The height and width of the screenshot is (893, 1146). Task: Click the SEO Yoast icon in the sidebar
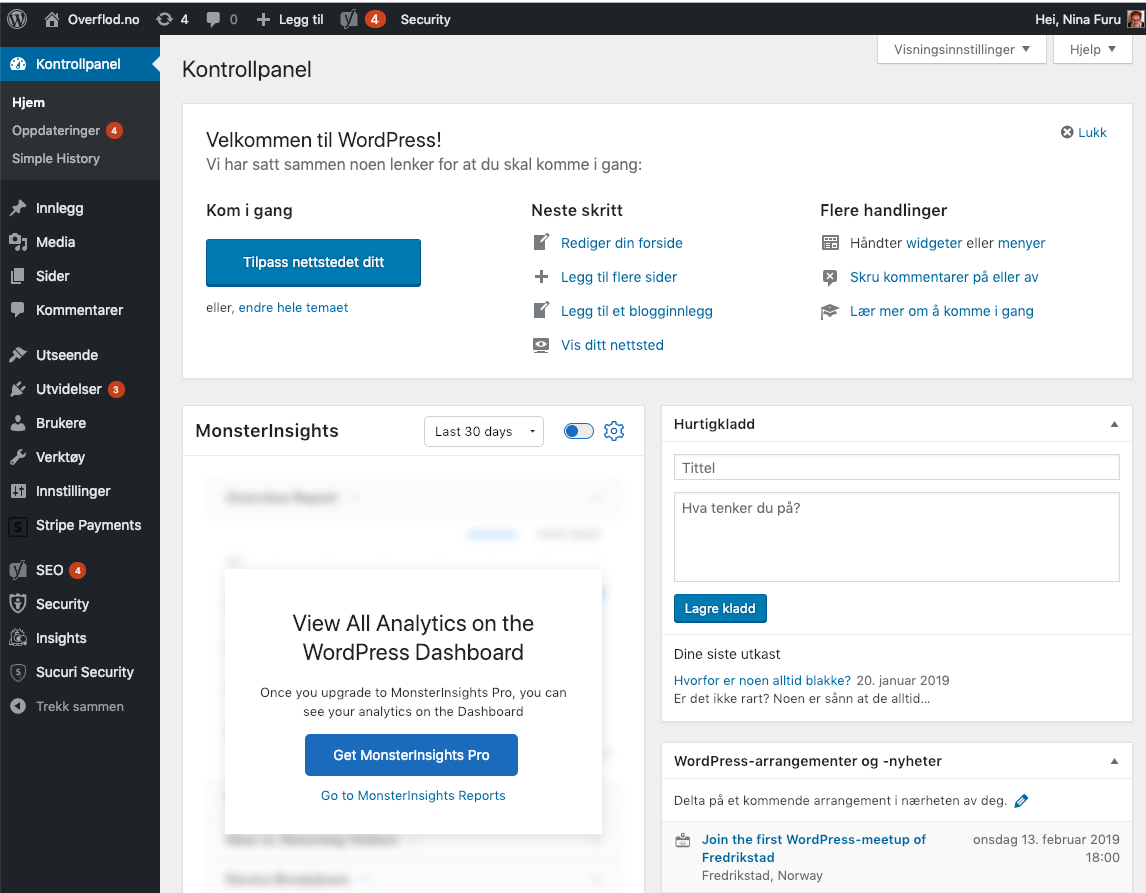pos(18,570)
